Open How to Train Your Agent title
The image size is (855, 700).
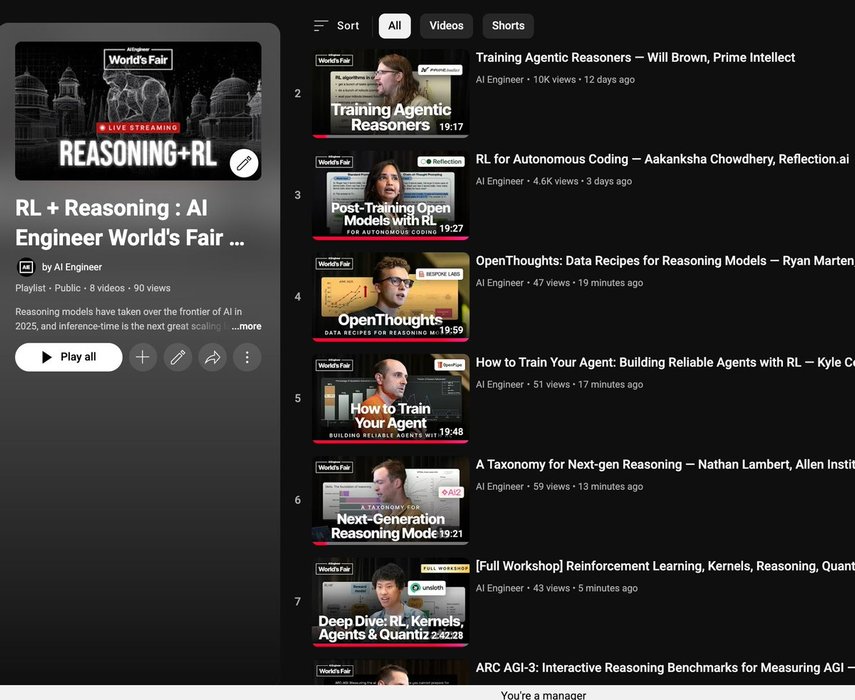[x=665, y=363]
